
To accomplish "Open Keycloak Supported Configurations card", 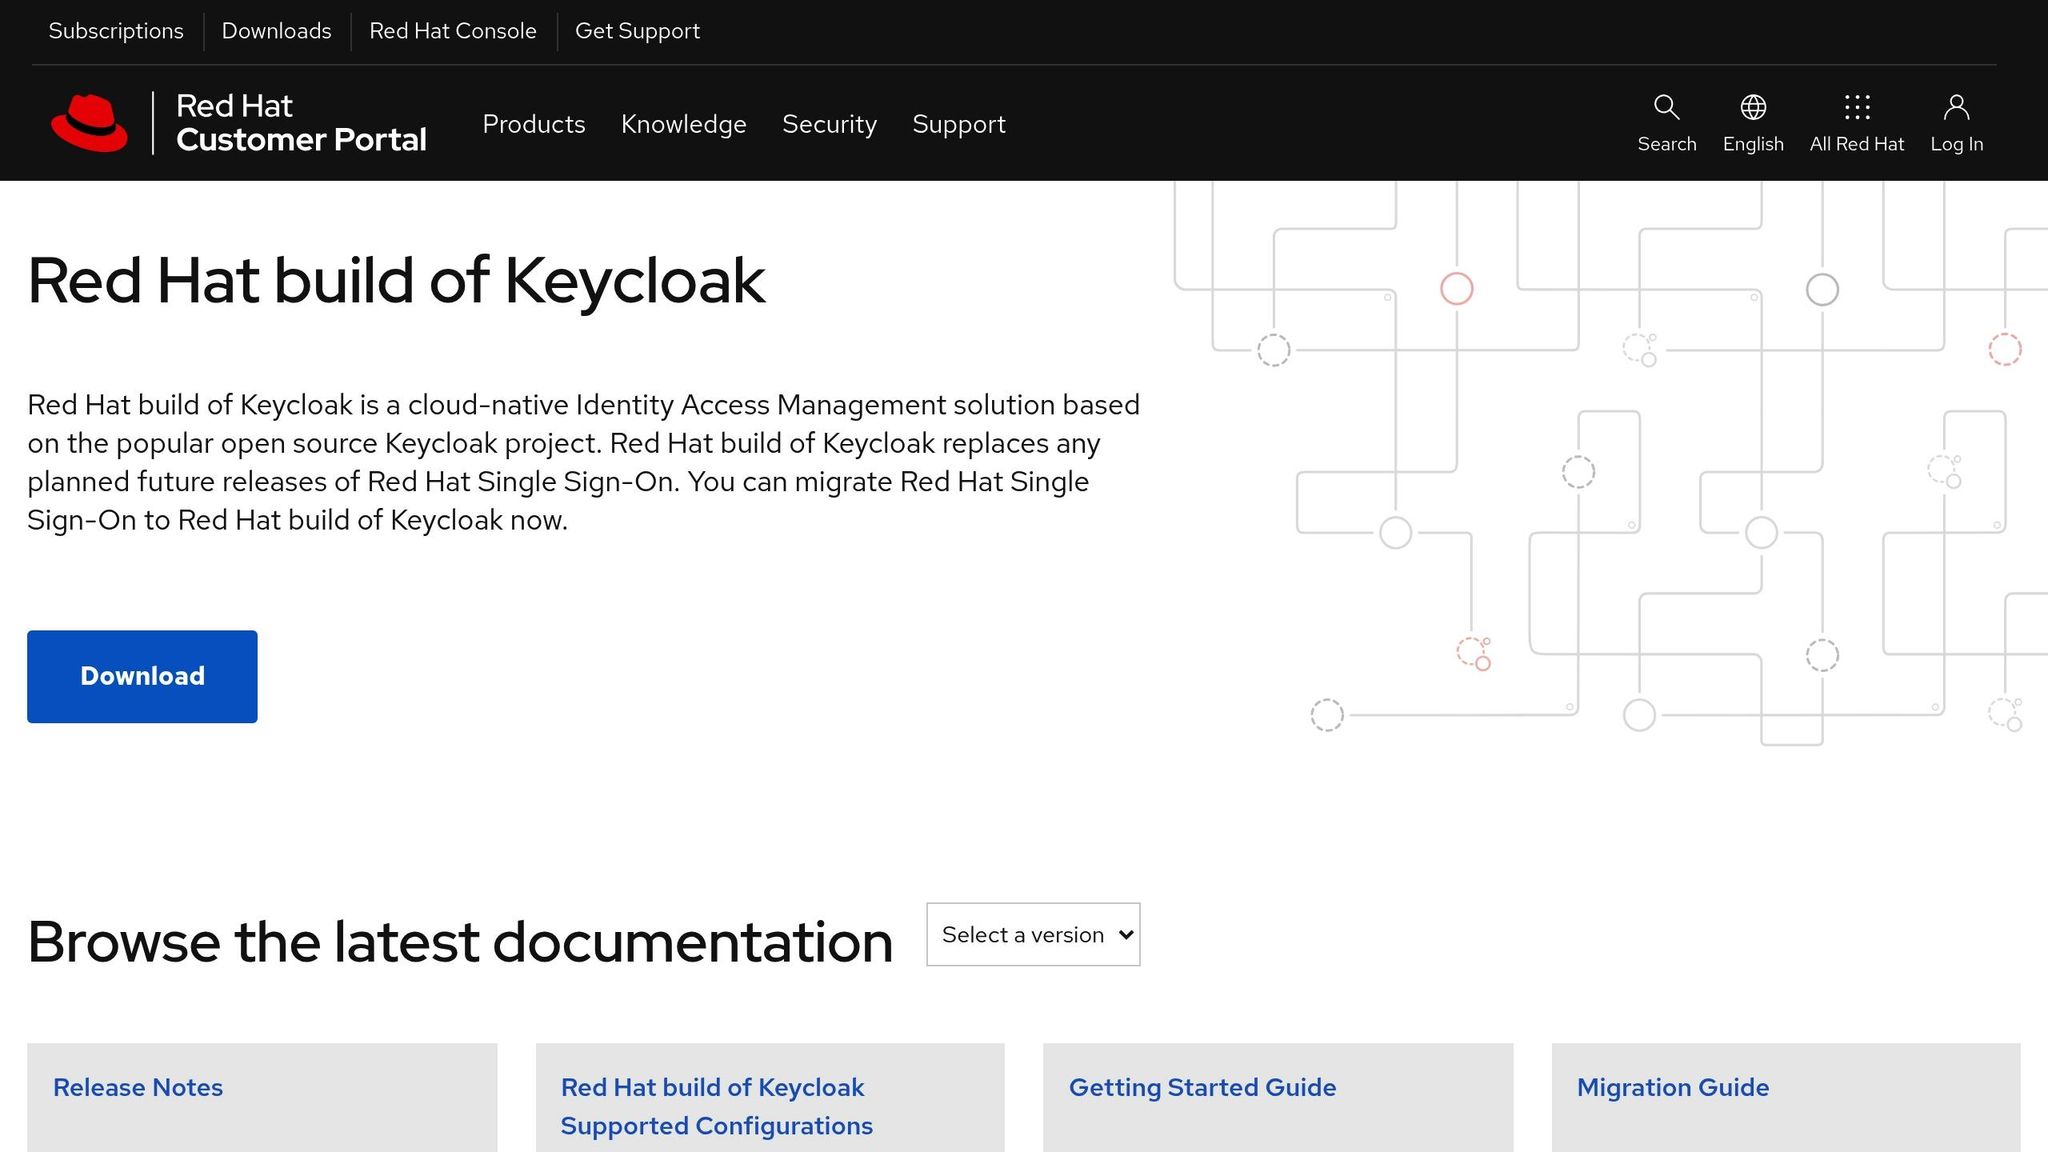I will click(716, 1106).
